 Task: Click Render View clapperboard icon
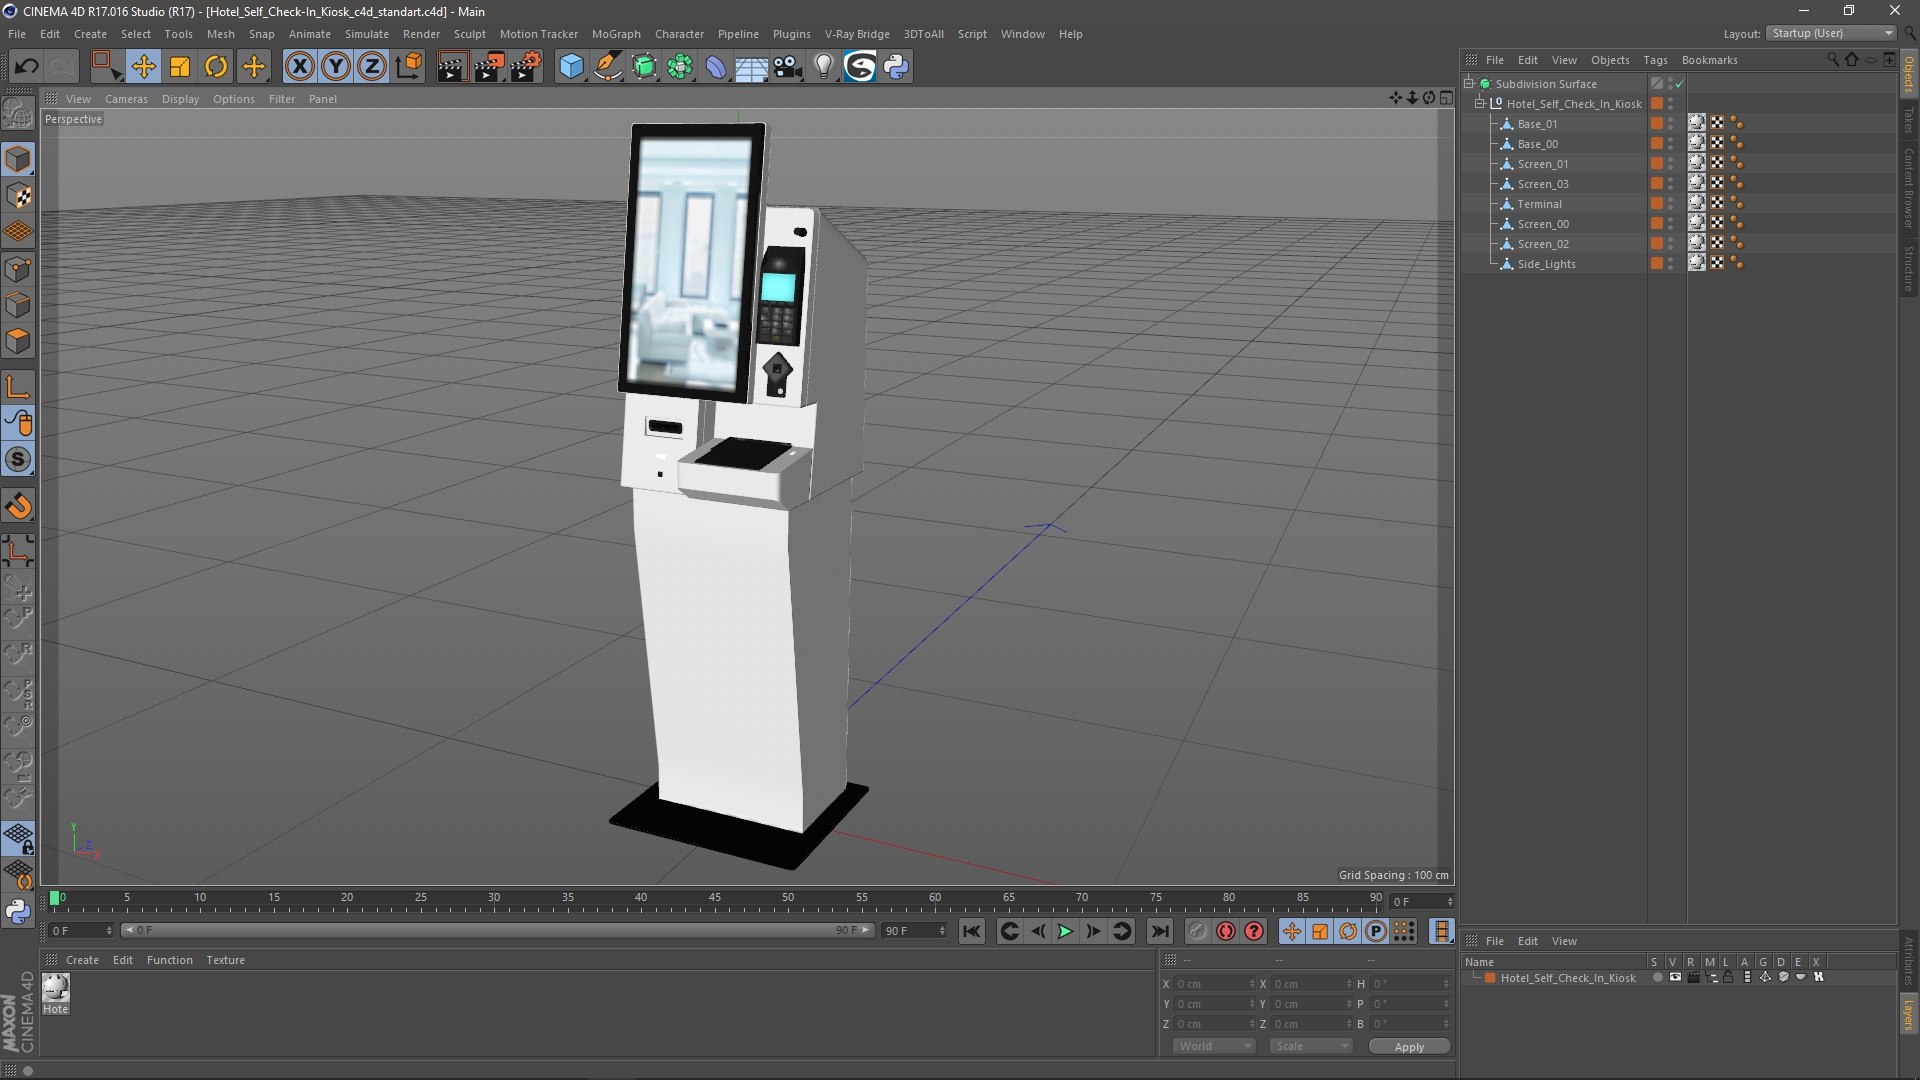[x=452, y=67]
